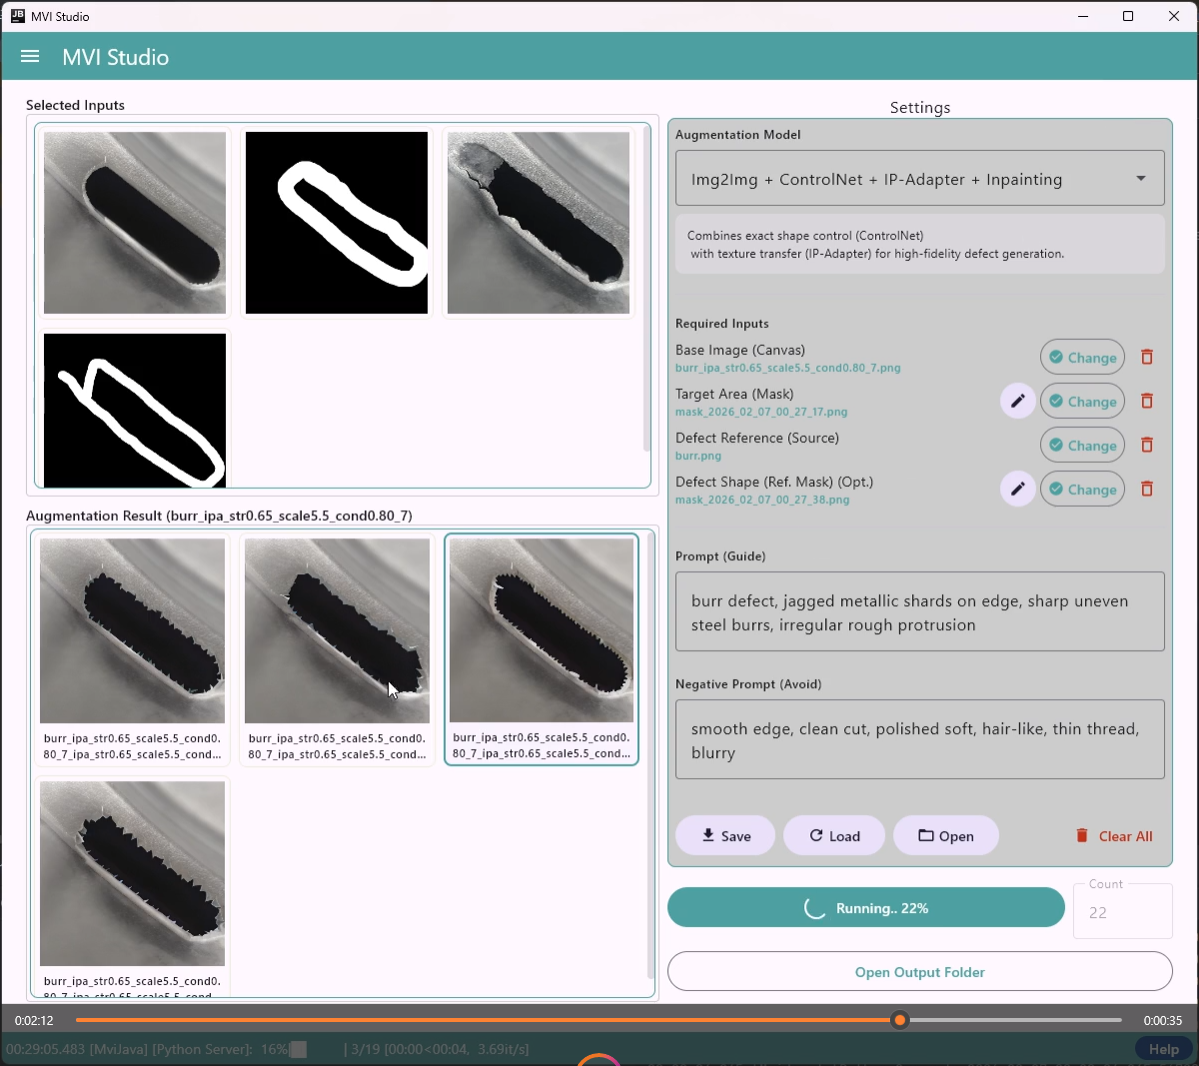
Task: Edit the Defect Shape ref mask with pencil
Action: [x=1018, y=489]
